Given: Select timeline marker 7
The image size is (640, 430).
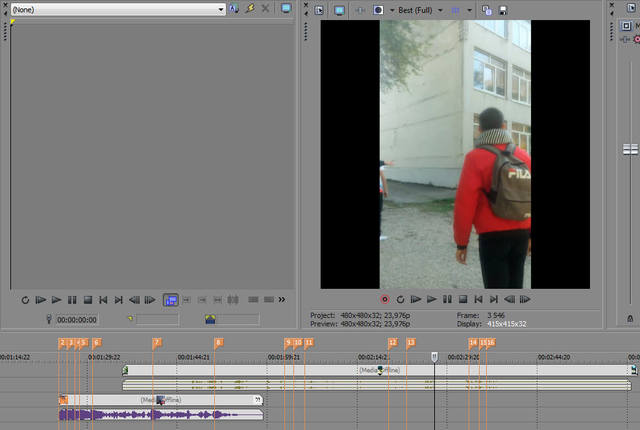Looking at the screenshot, I should (157, 343).
